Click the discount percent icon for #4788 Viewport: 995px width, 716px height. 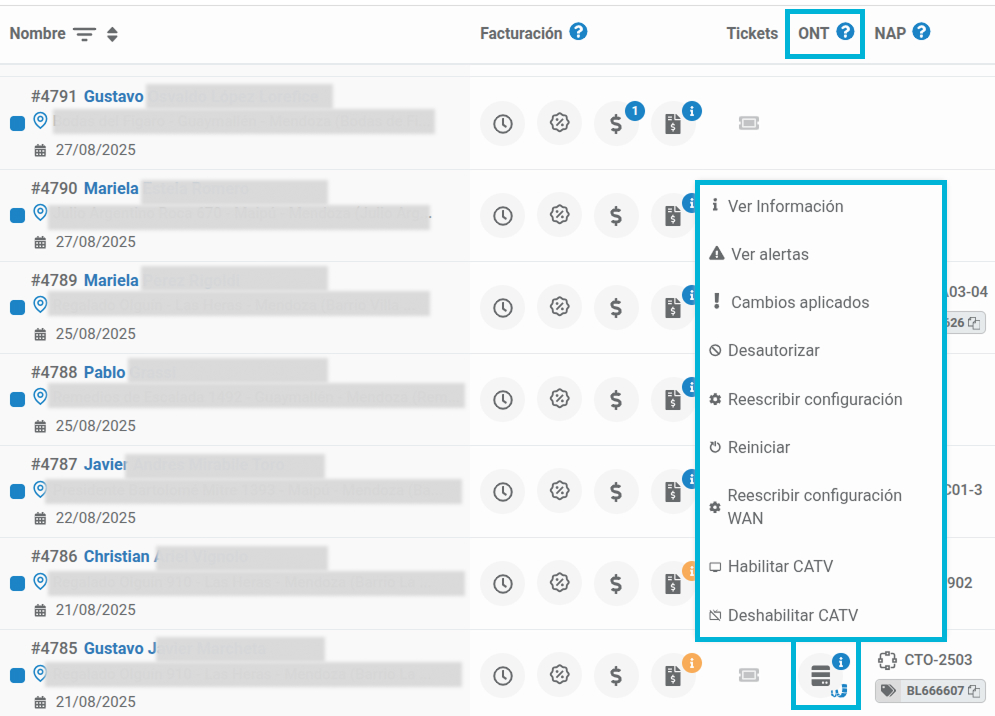coord(559,399)
